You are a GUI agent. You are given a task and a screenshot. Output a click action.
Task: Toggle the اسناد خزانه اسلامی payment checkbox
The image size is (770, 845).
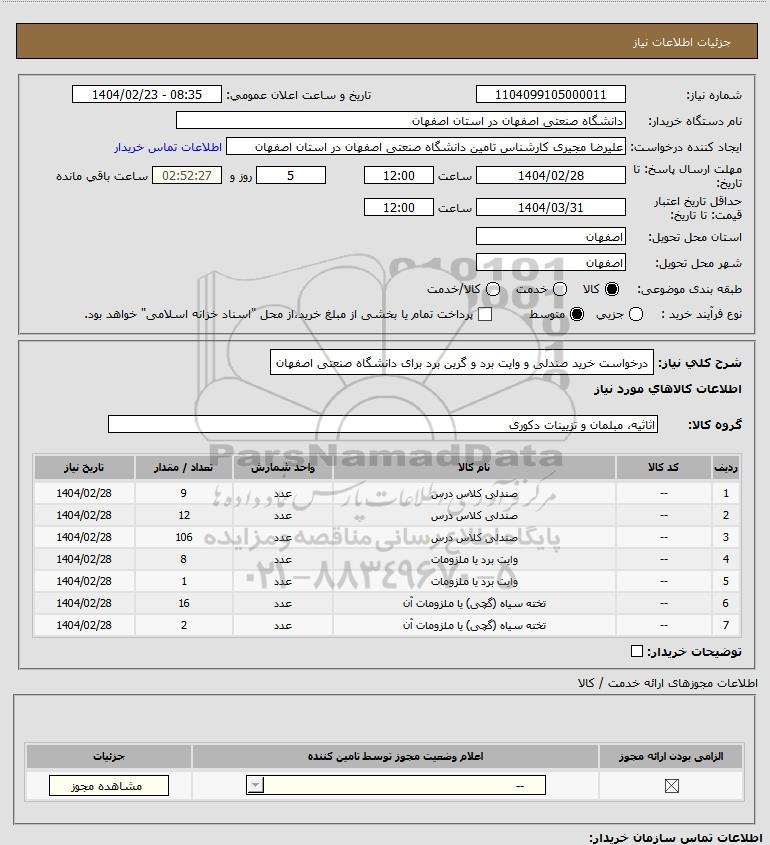point(485,314)
